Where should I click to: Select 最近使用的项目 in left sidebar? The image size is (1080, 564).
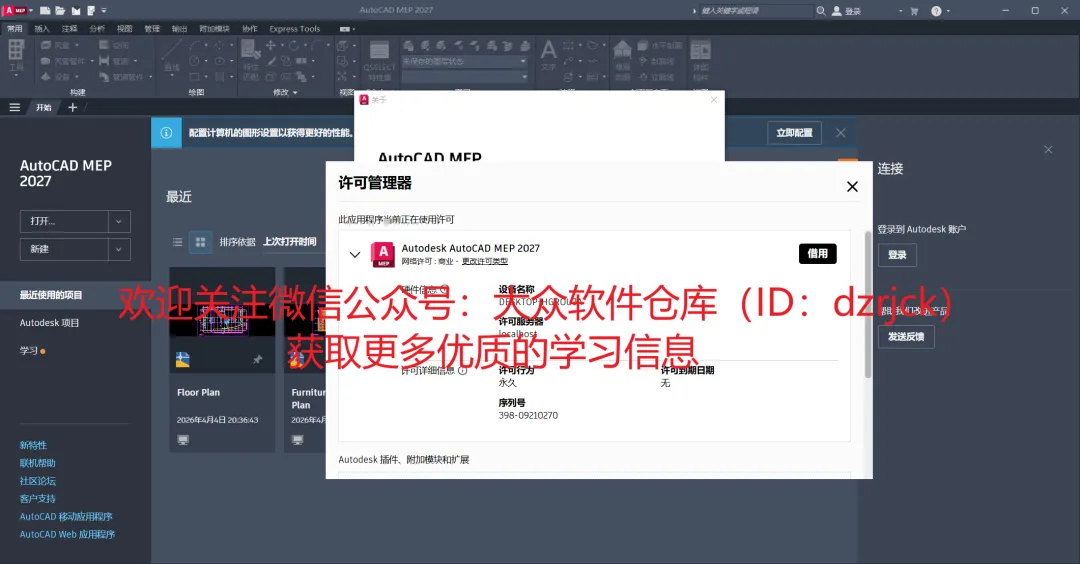pos(75,295)
